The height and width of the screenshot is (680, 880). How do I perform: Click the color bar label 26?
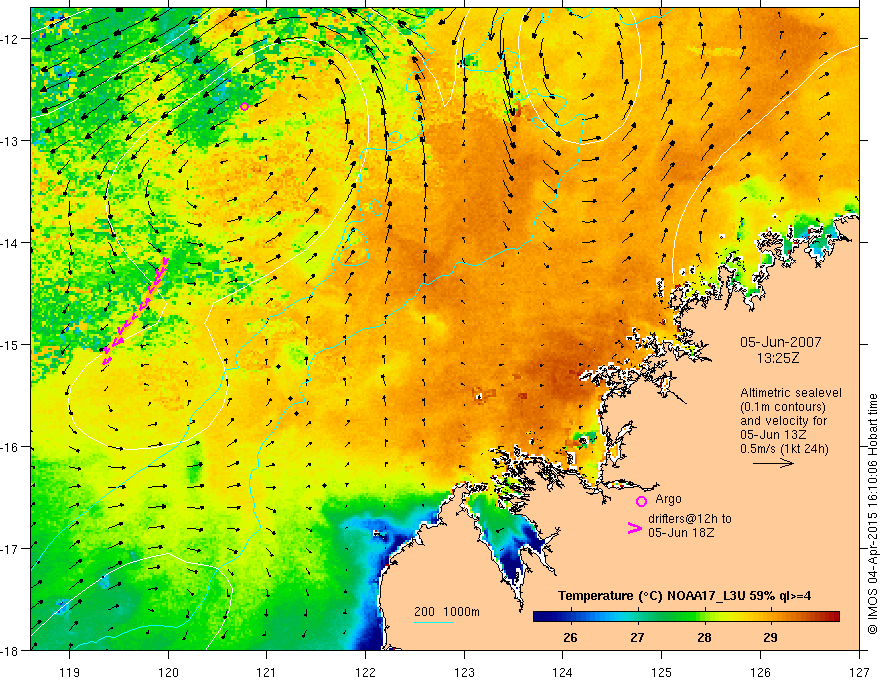[570, 637]
